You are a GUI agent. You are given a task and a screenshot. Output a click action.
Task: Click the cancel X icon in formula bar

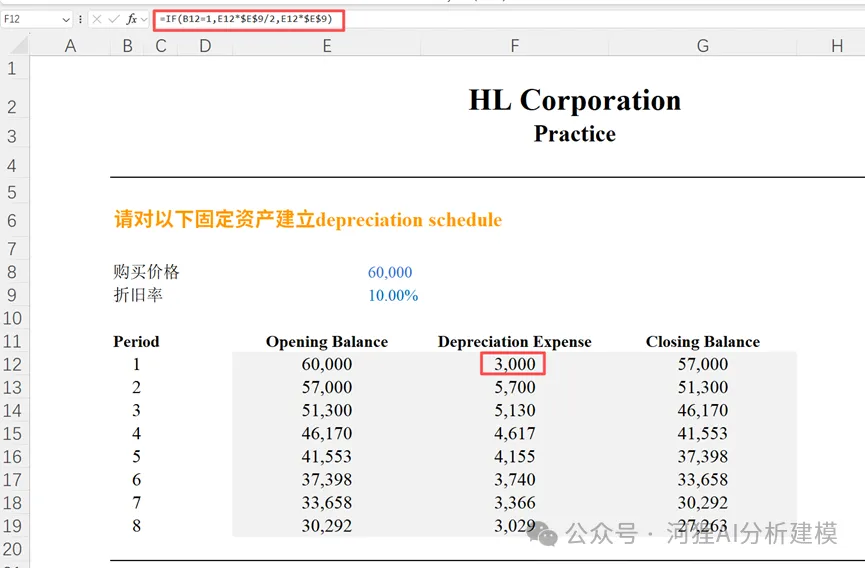(97, 19)
